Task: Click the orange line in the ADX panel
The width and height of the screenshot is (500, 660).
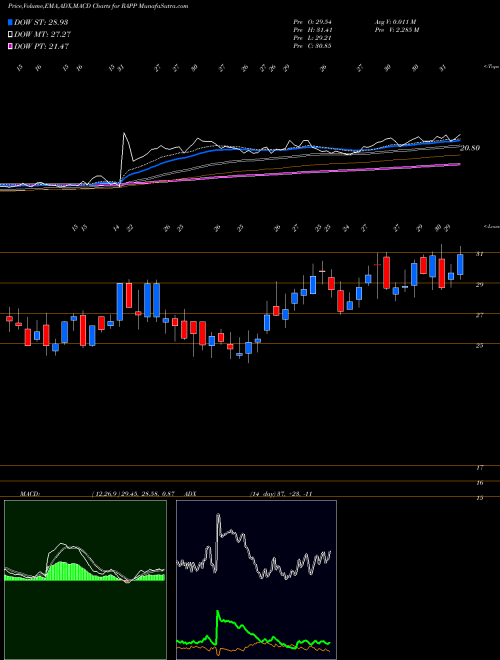Action: [253, 644]
